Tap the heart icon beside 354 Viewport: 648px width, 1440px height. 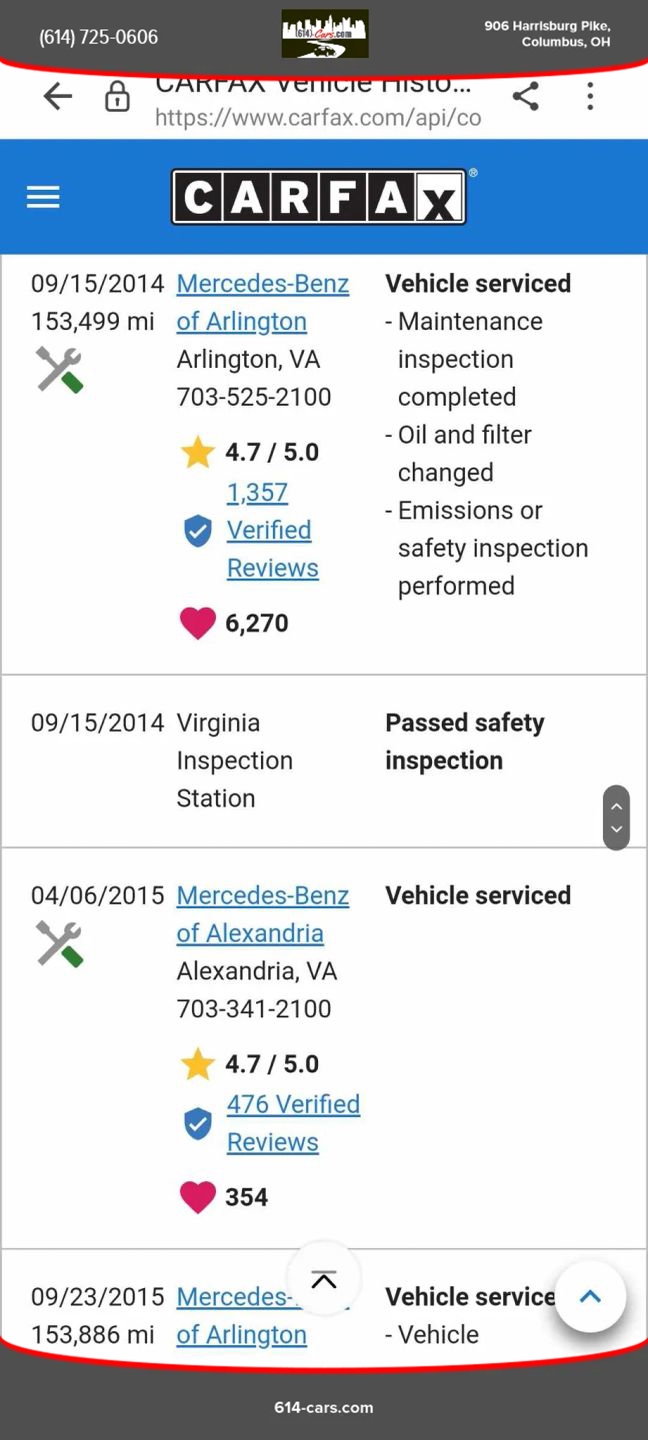point(197,1197)
